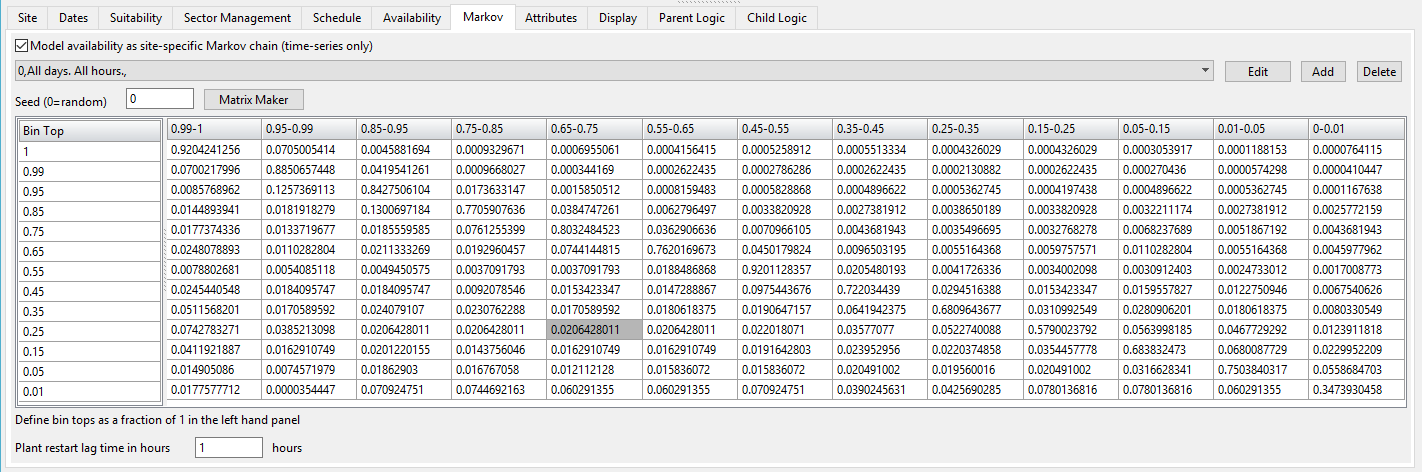Click the 0.45-0.55 column header

click(x=784, y=128)
